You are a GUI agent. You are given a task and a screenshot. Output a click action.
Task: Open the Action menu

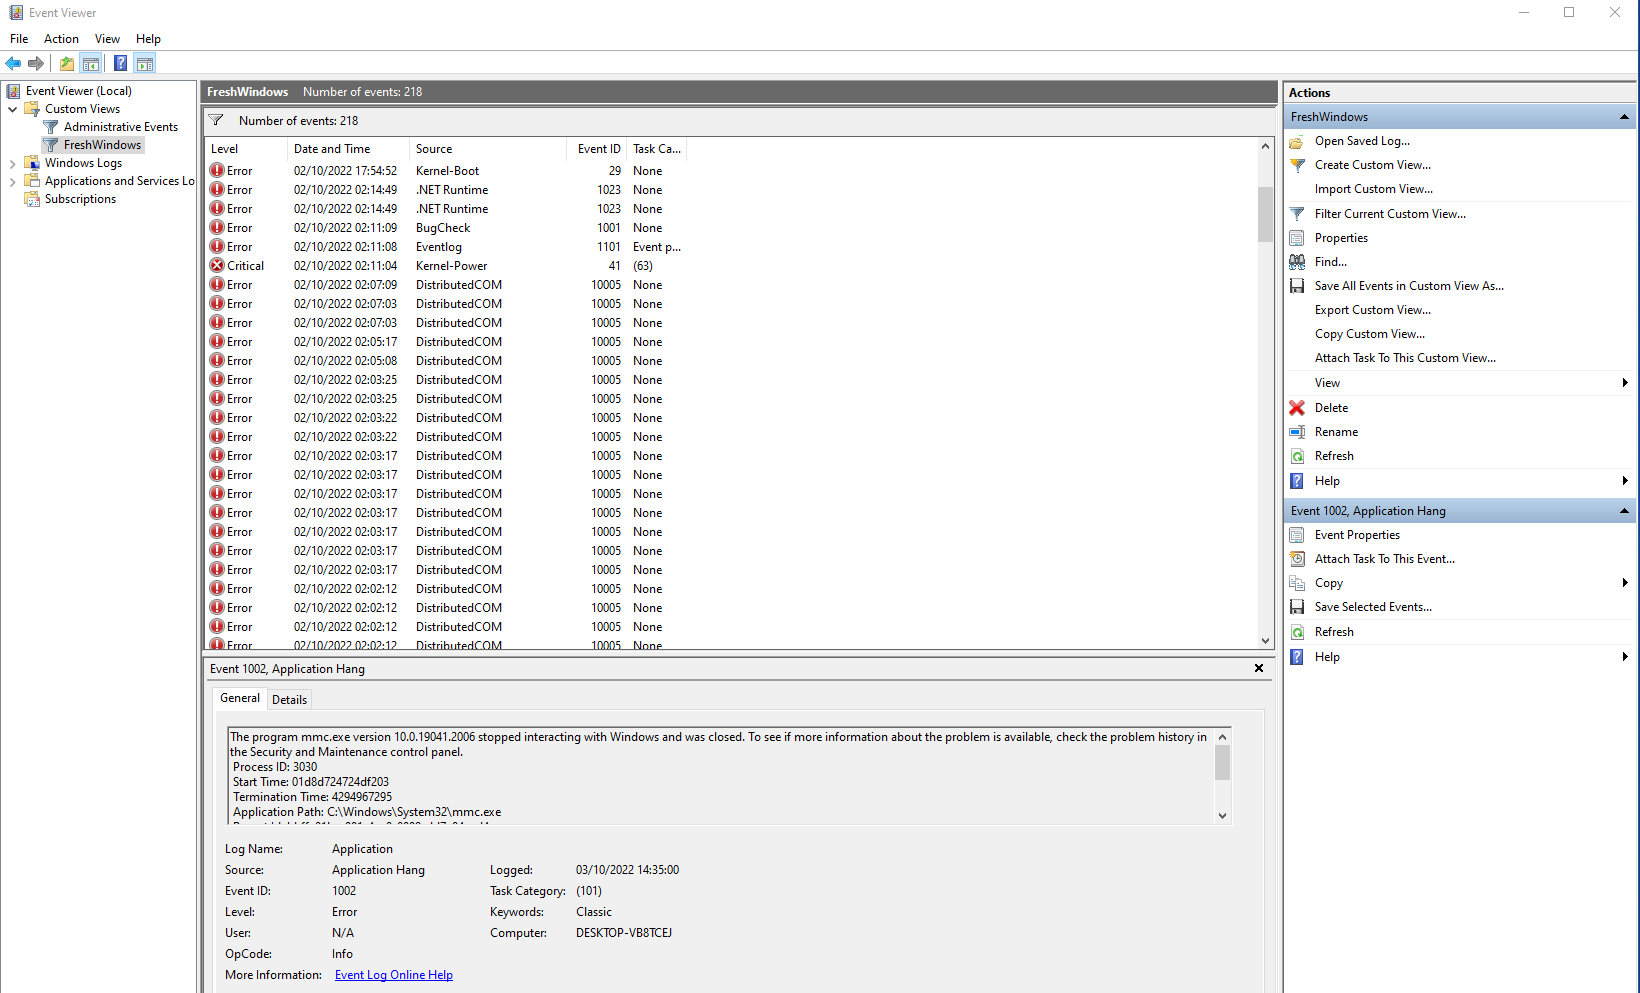(61, 39)
